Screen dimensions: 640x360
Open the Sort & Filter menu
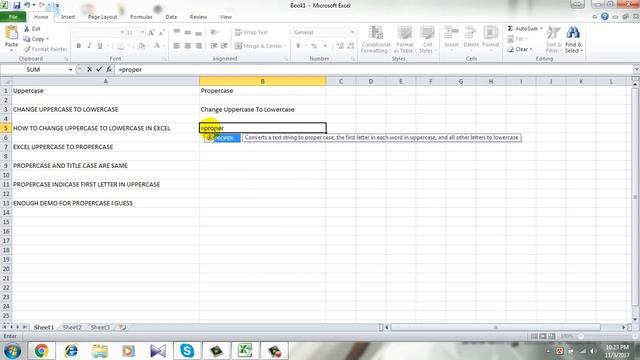[x=553, y=39]
